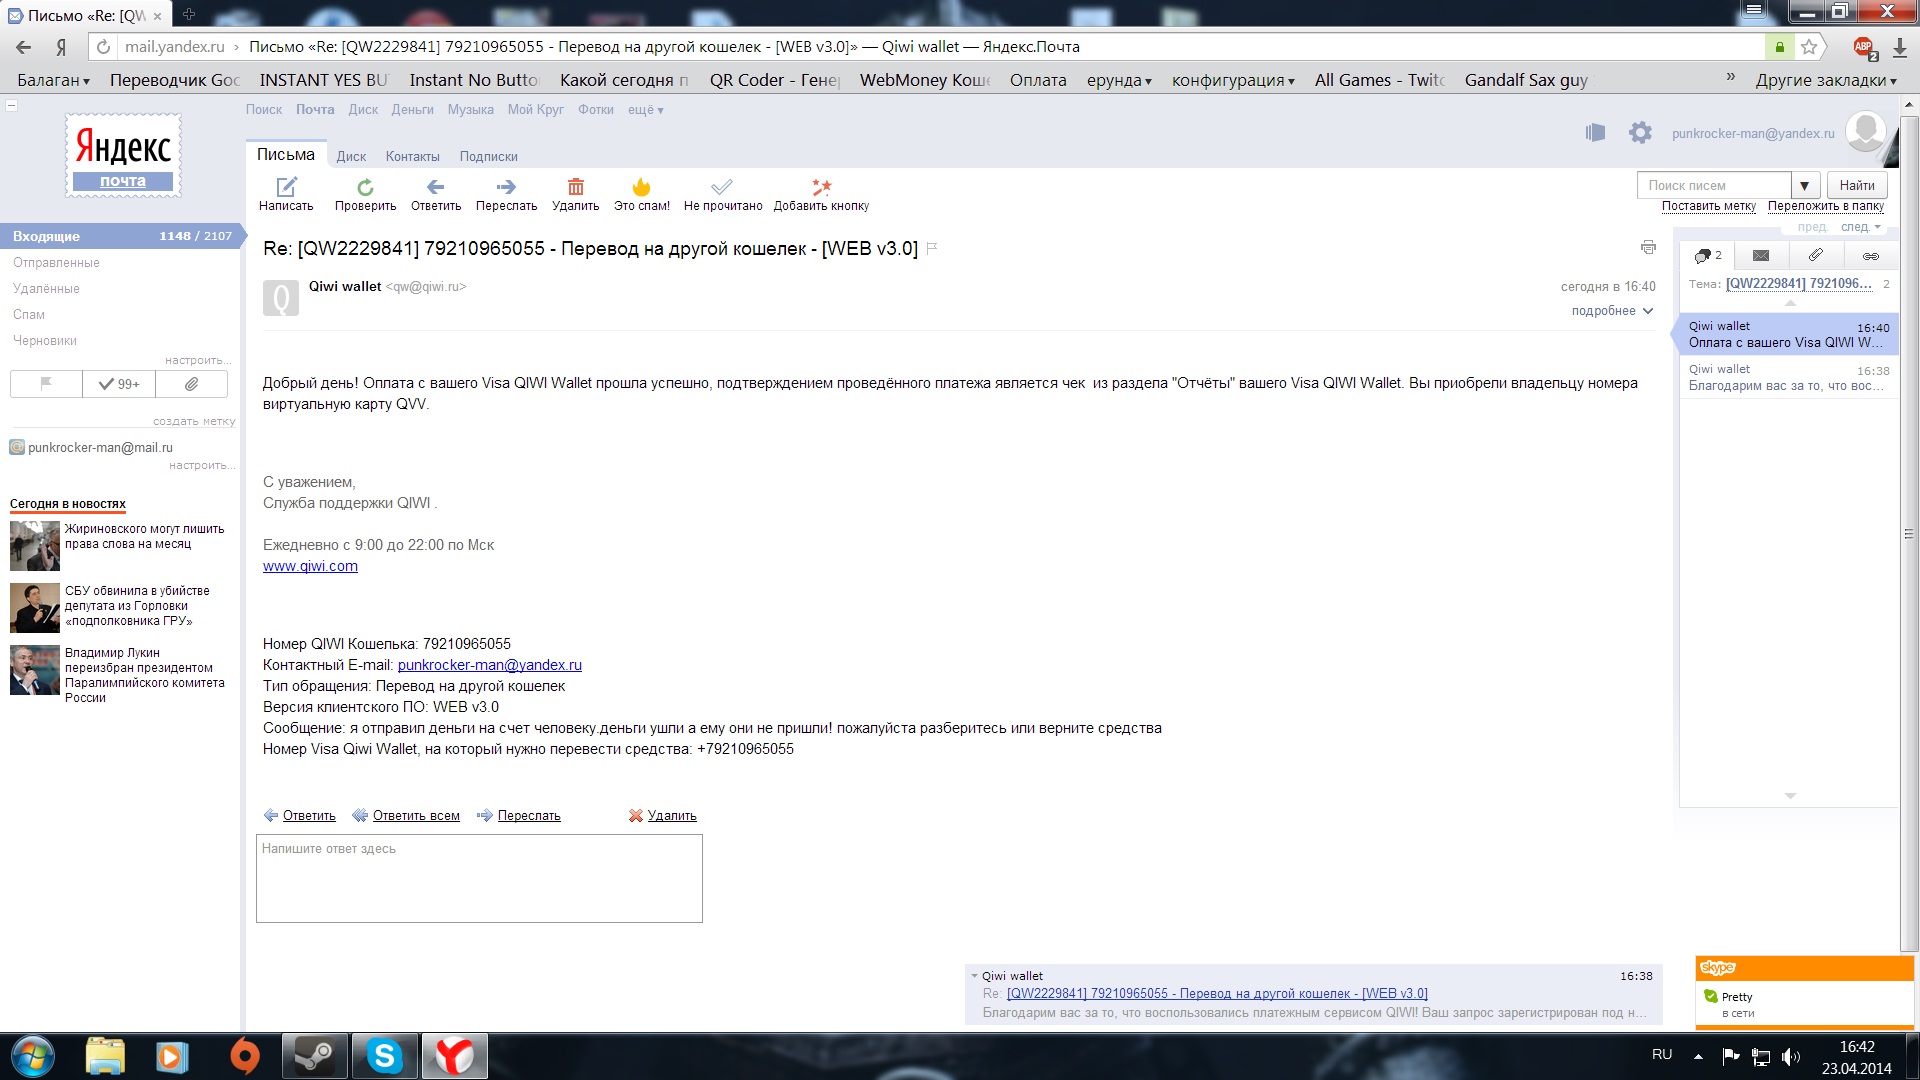Click the print icon beside subject
This screenshot has width=1920, height=1080.
click(1648, 247)
